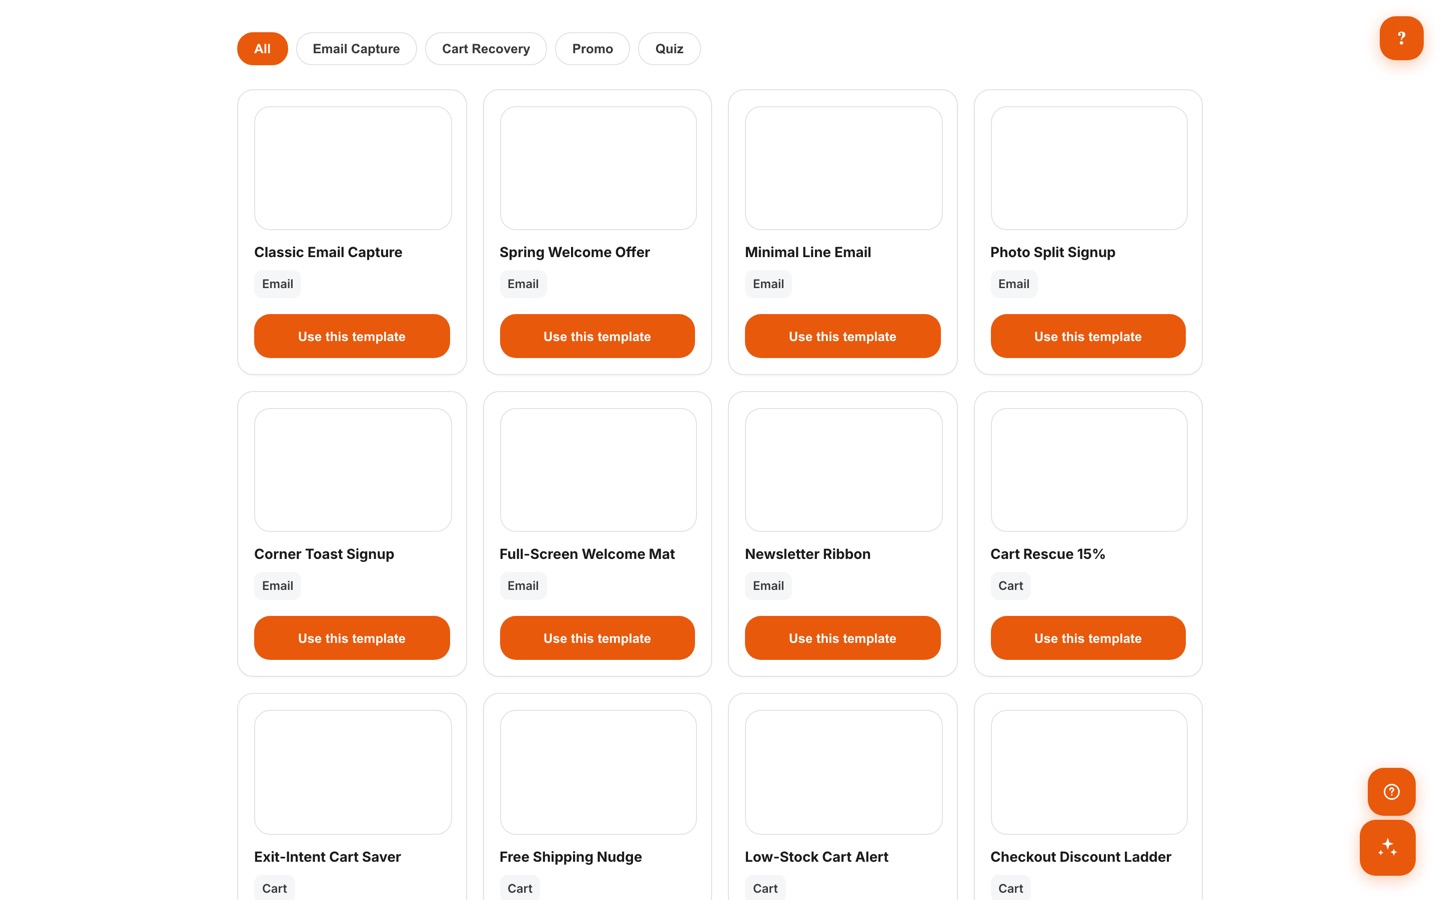Open Photo Split Signup preview thumbnail
The image size is (1440, 900).
(x=1089, y=168)
